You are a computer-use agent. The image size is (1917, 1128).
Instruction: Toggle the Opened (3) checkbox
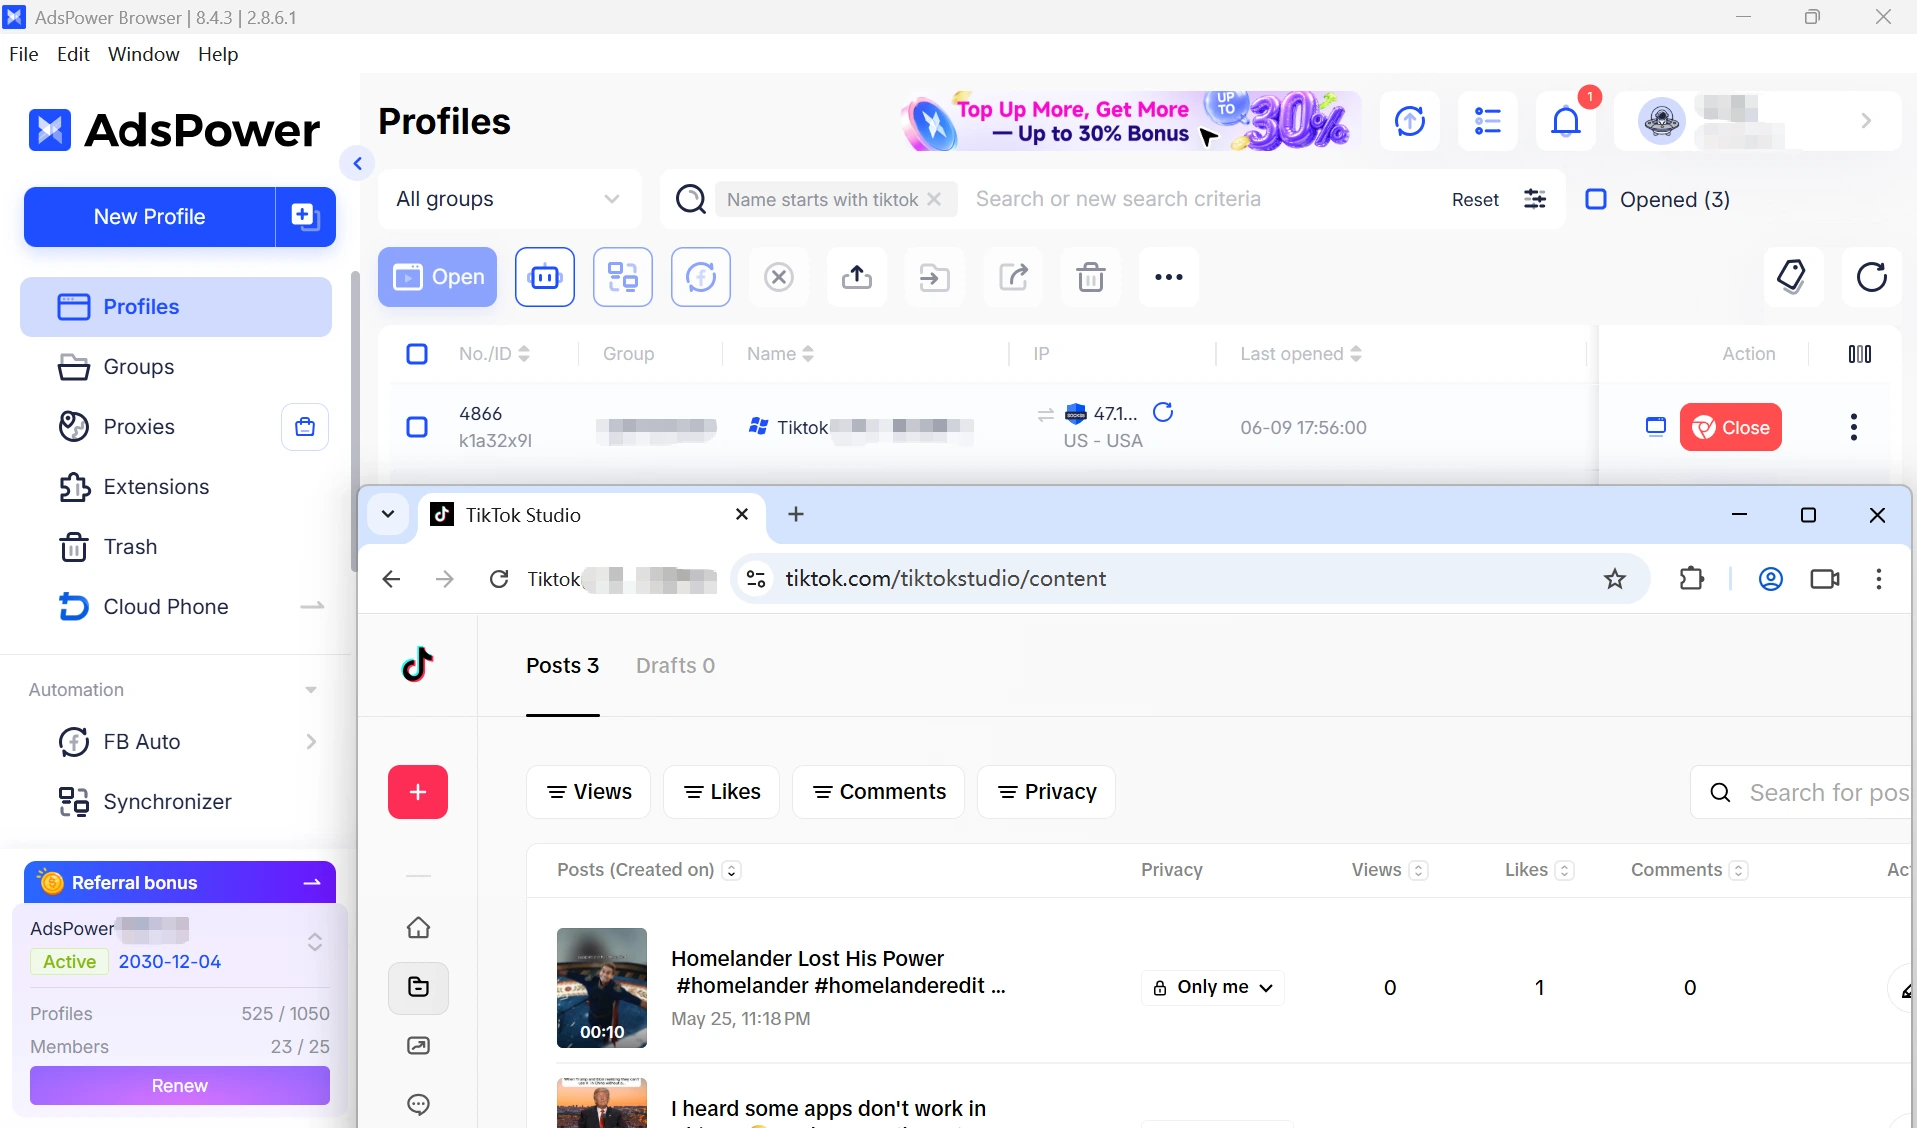pos(1596,199)
